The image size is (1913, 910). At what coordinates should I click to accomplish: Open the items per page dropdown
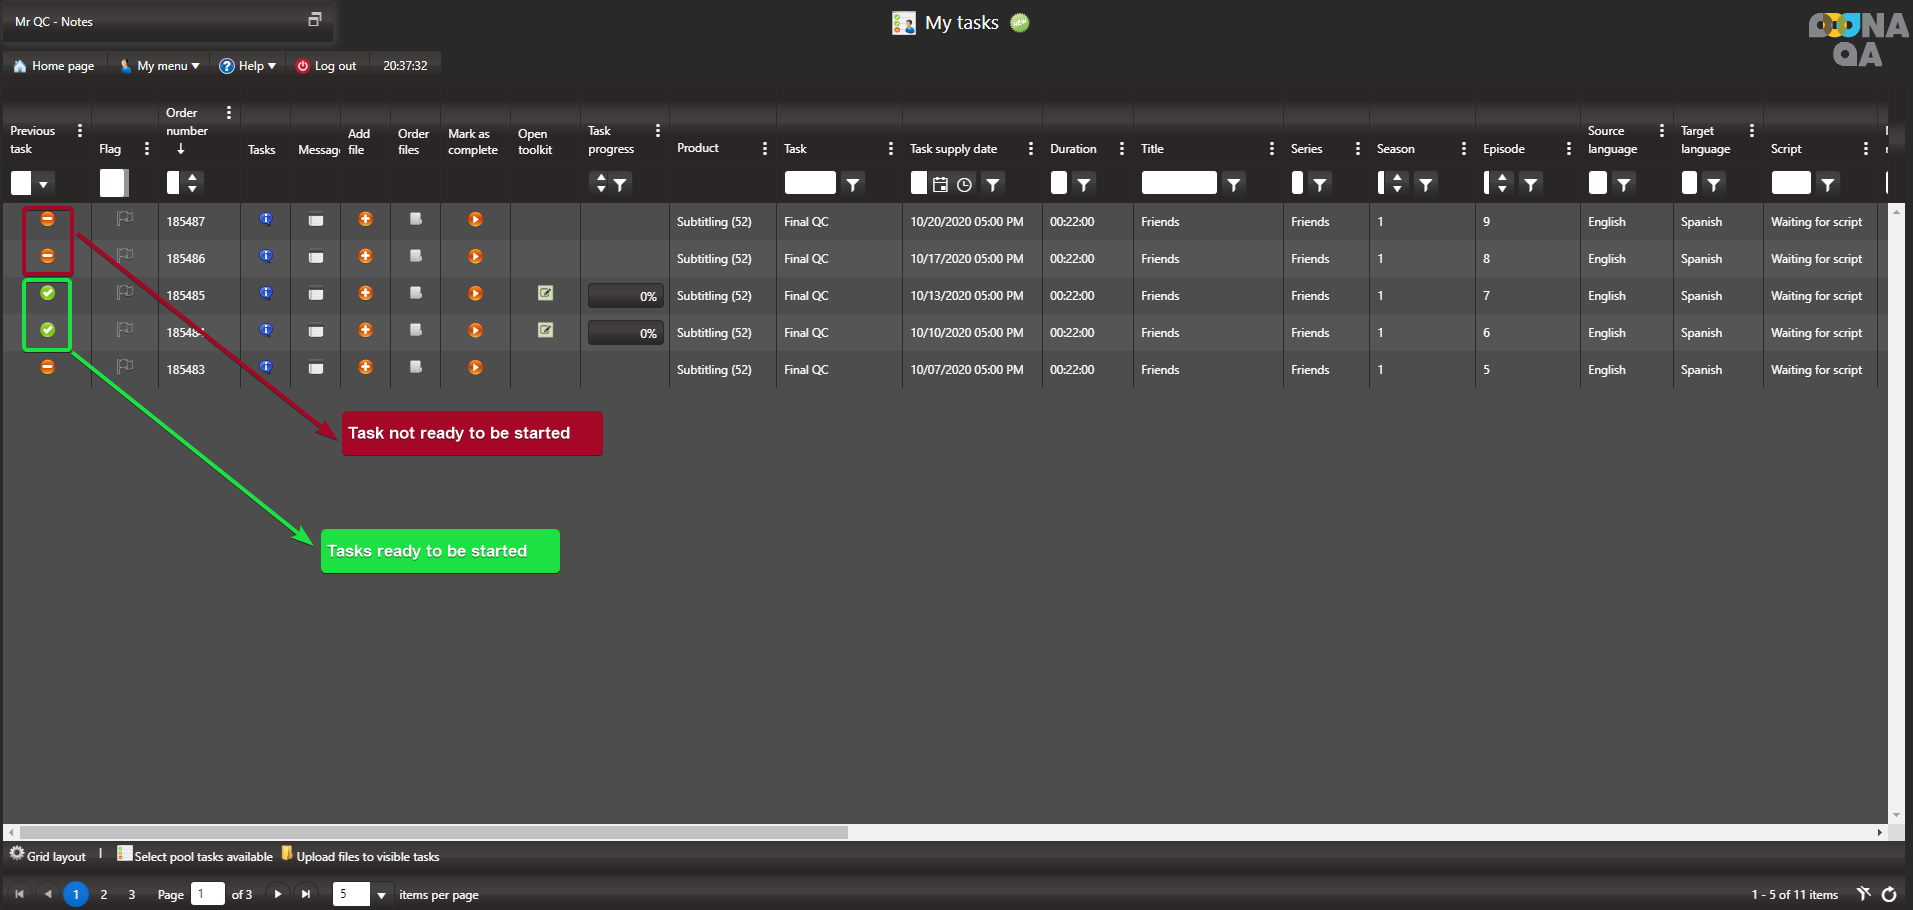(381, 895)
